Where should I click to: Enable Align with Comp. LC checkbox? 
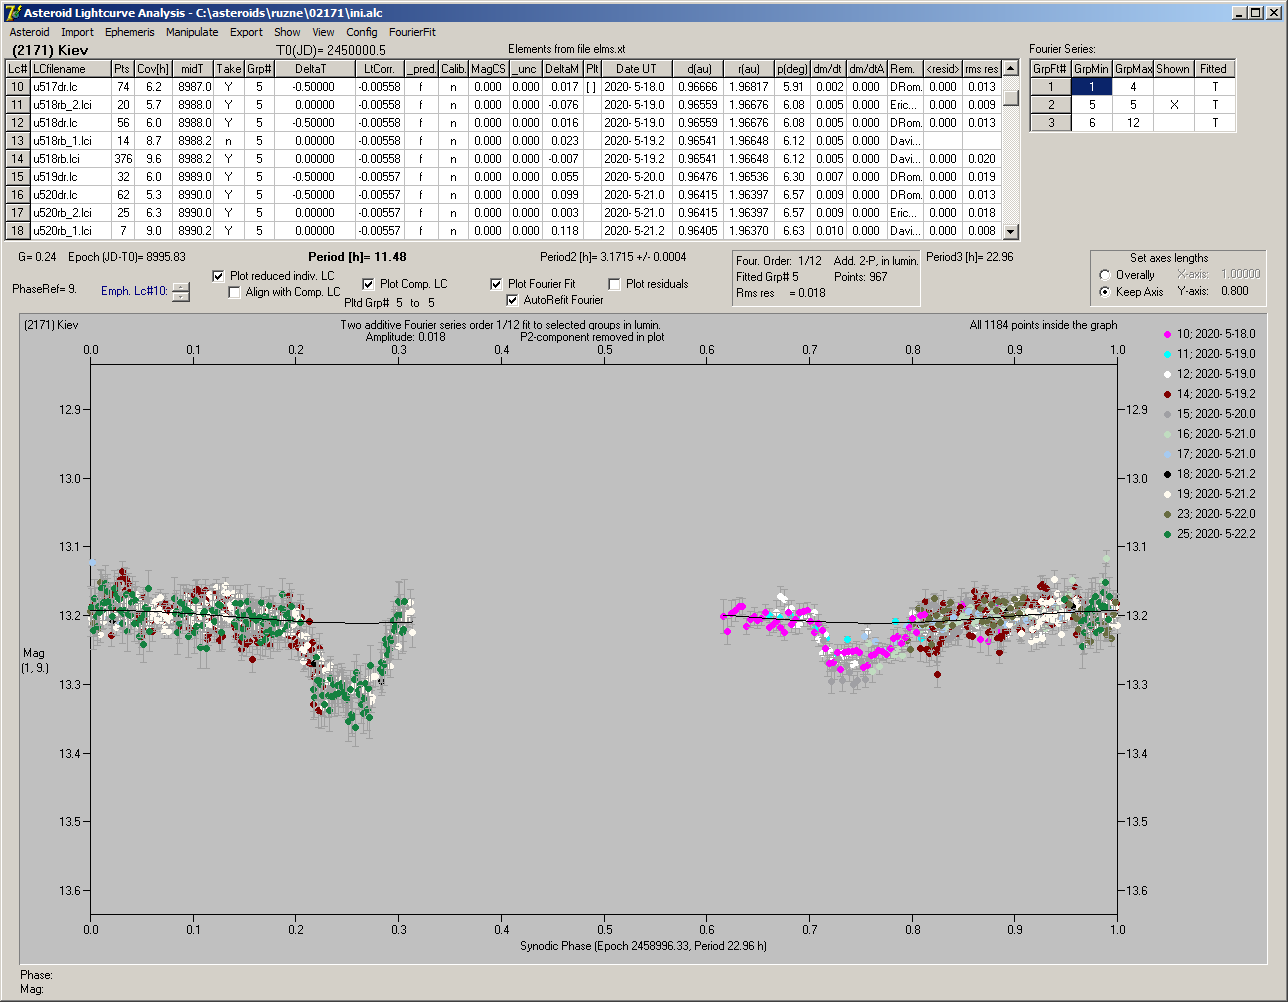[x=235, y=292]
